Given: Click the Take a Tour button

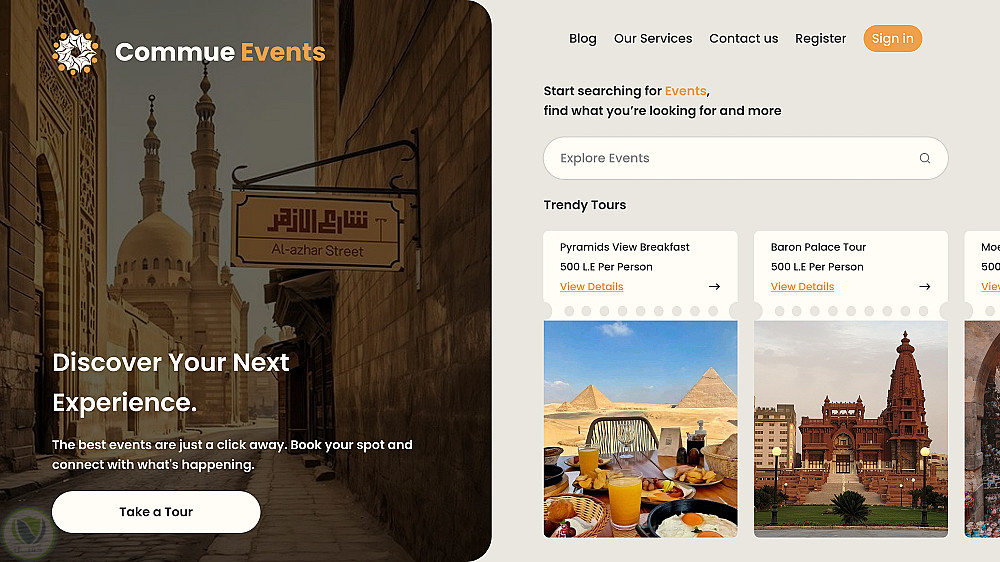Looking at the screenshot, I should click(156, 512).
